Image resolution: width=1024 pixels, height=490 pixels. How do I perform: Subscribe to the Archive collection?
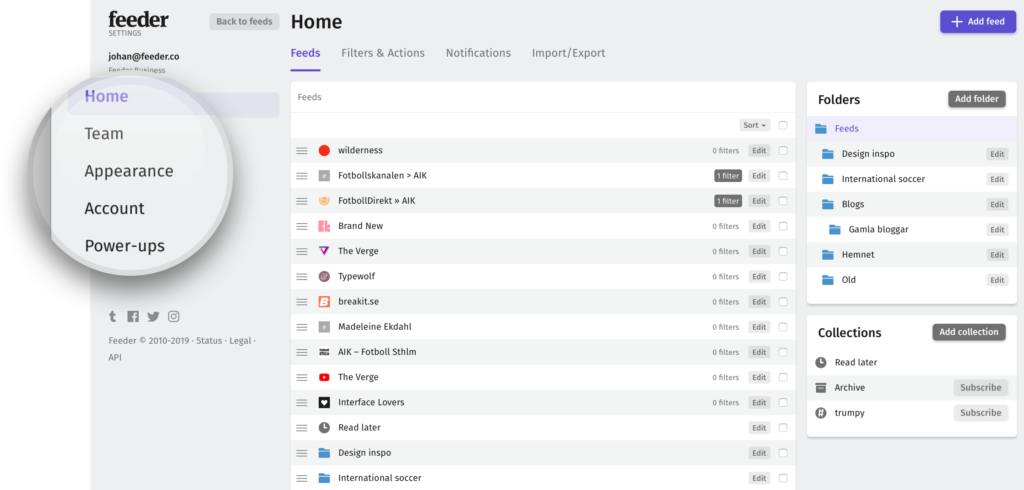(x=980, y=387)
